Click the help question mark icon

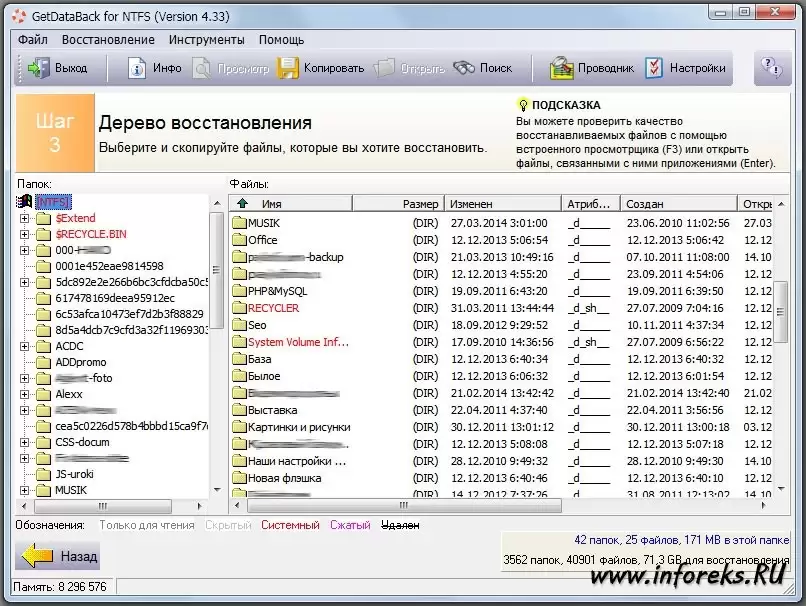pyautogui.click(x=772, y=68)
